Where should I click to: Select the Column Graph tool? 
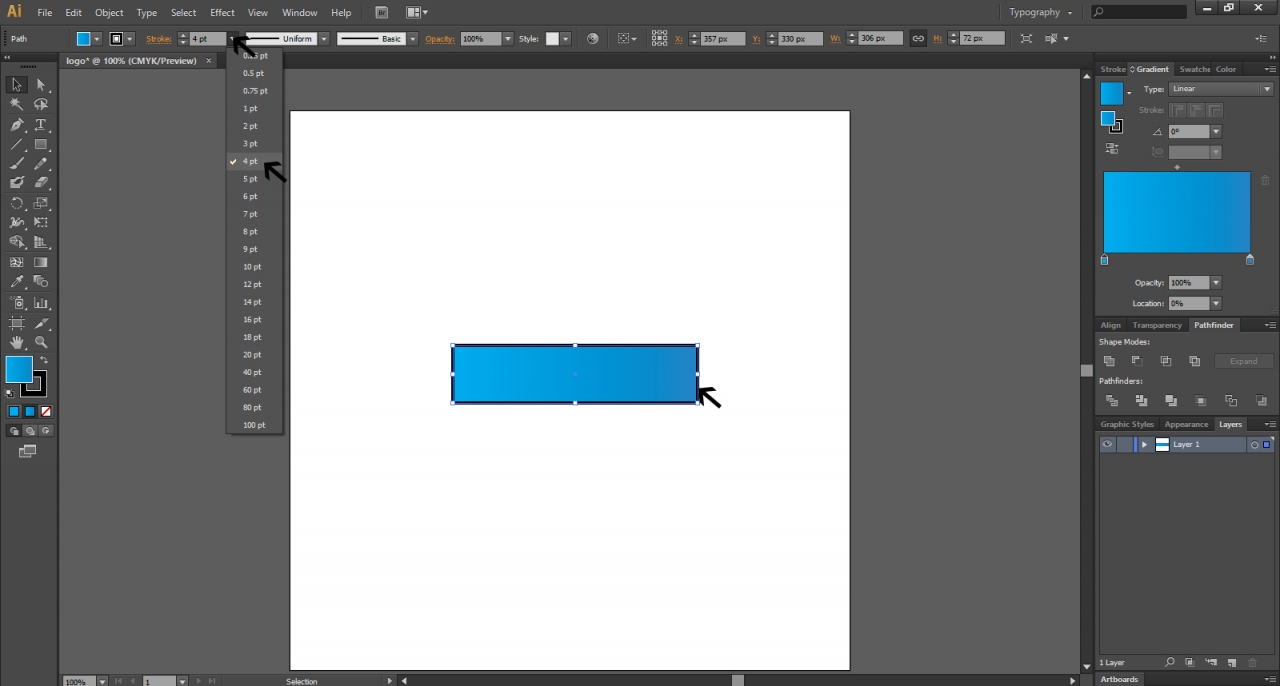41,302
